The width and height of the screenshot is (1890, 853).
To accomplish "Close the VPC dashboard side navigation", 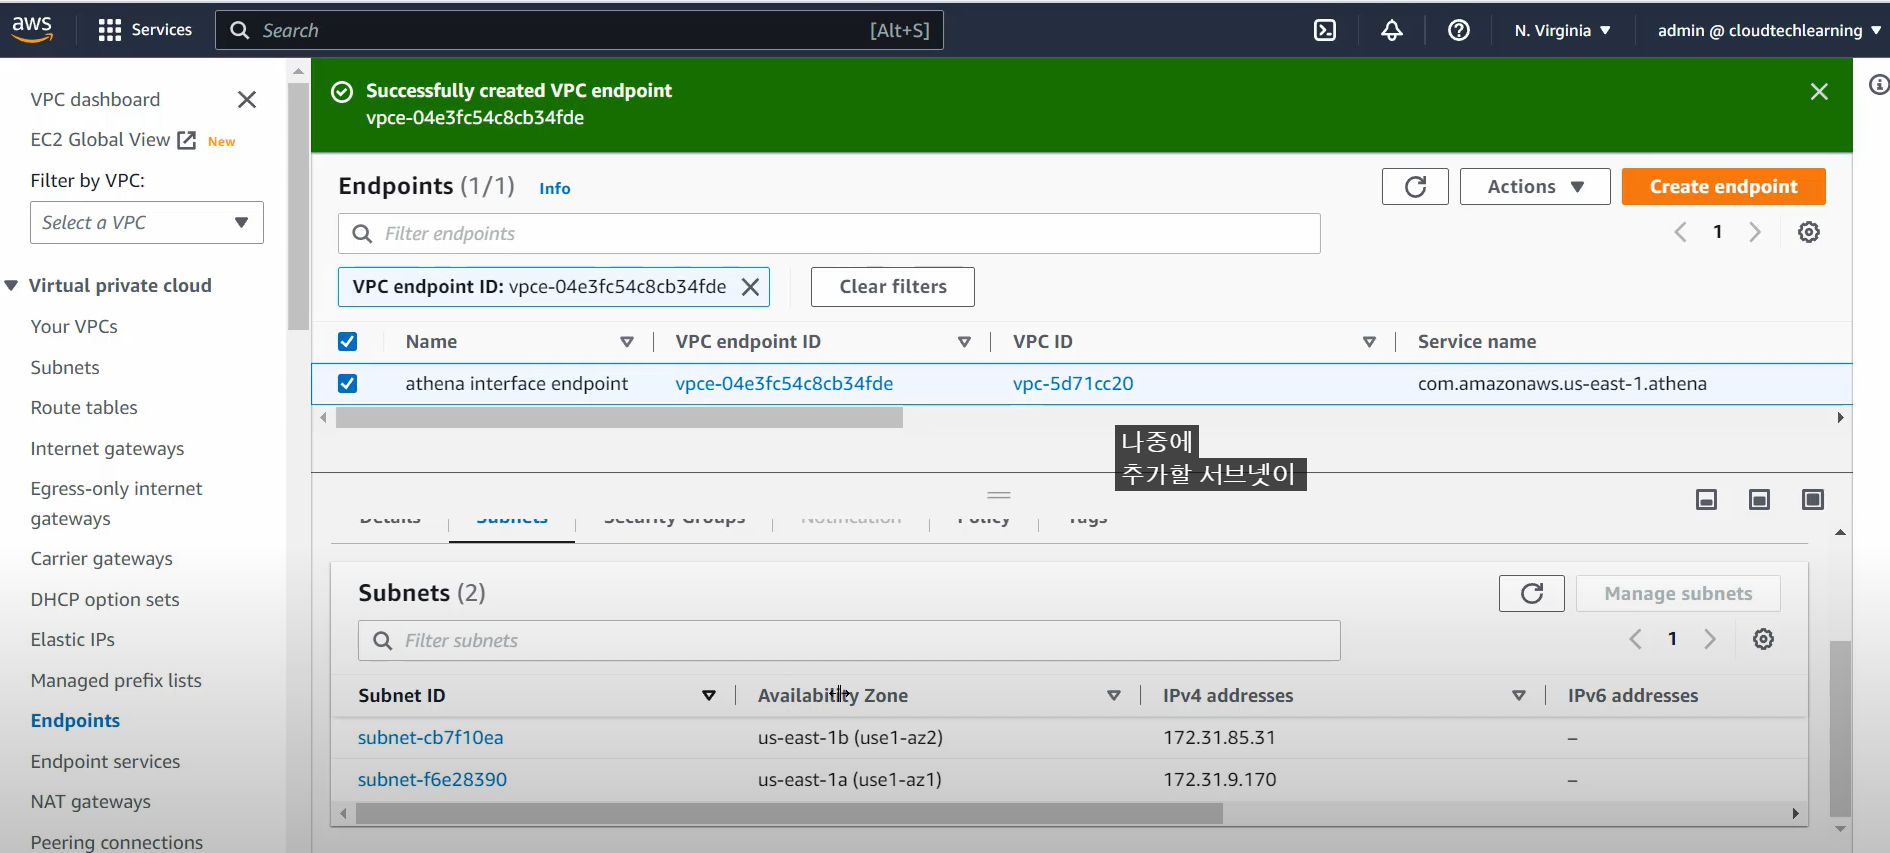I will pyautogui.click(x=247, y=99).
